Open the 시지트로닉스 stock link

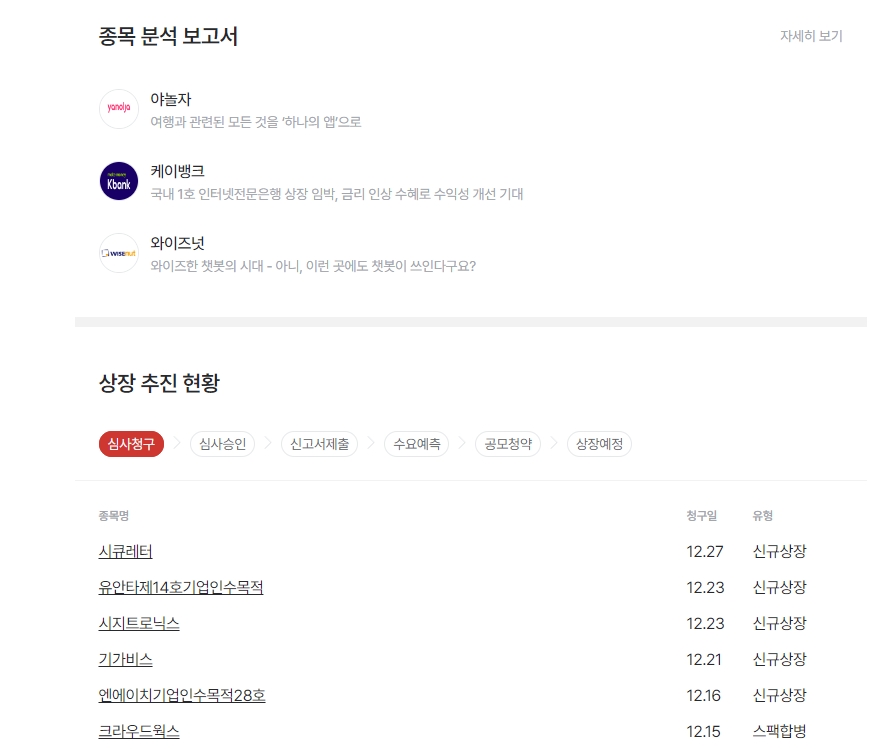pos(139,624)
